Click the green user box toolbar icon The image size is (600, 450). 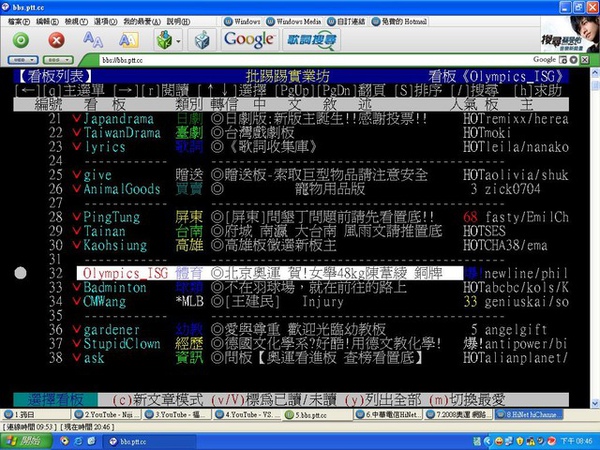[x=165, y=39]
